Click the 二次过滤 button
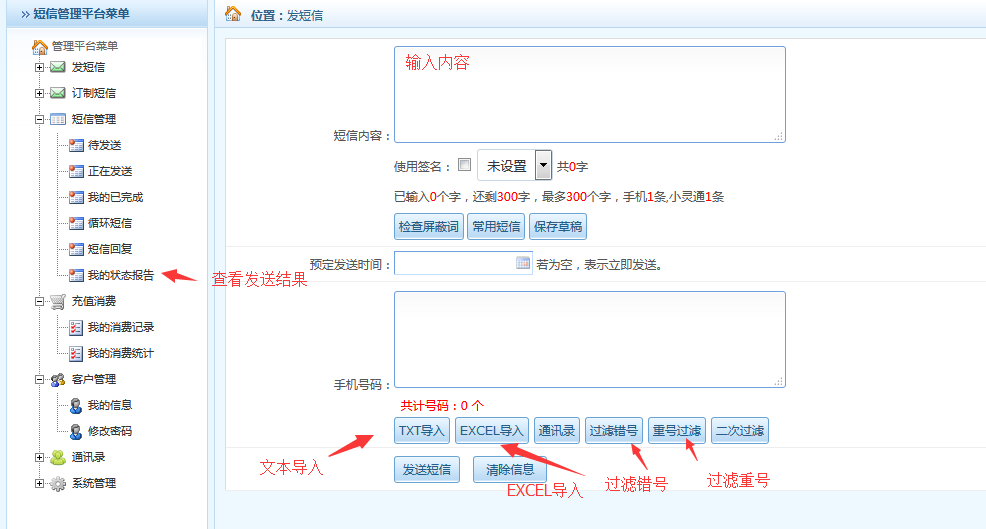Viewport: 986px width, 529px height. point(740,431)
